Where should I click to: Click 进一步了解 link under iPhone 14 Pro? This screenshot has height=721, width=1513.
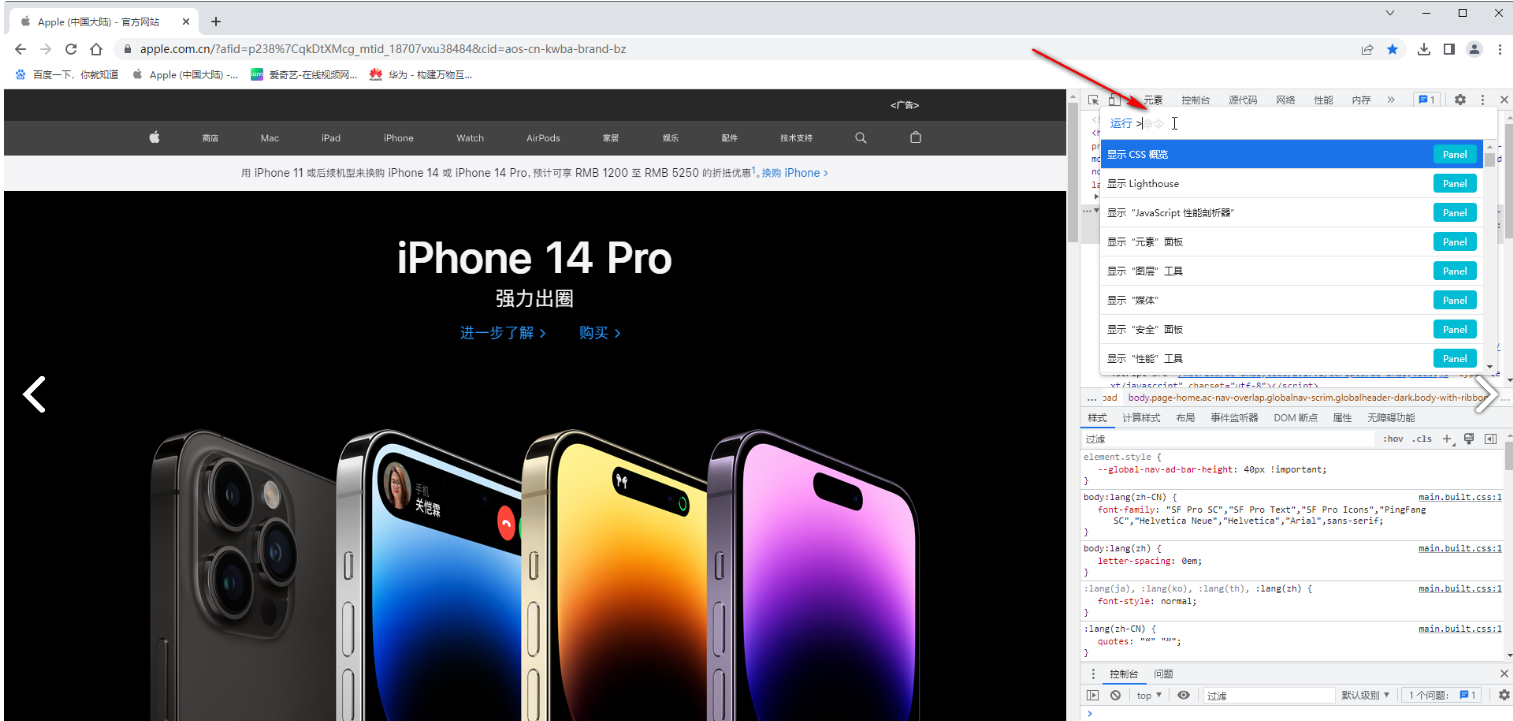click(503, 333)
